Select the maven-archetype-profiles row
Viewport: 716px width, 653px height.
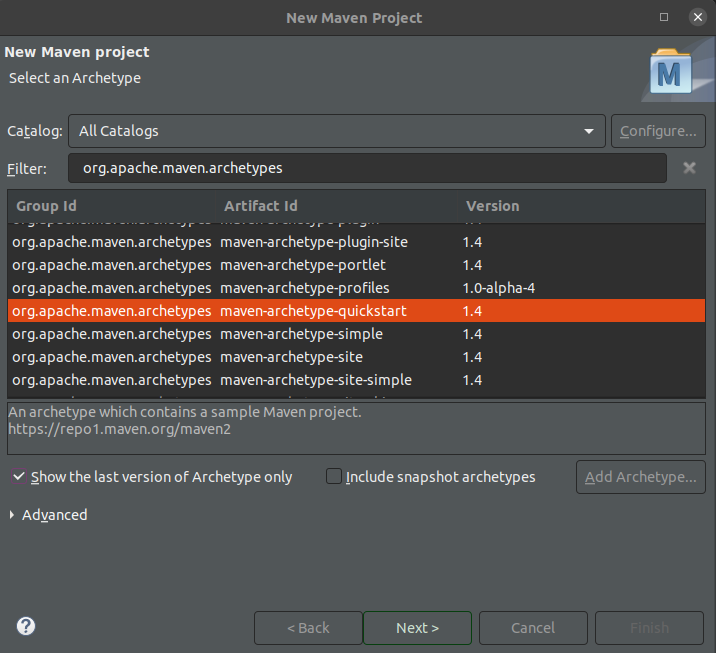click(x=356, y=288)
